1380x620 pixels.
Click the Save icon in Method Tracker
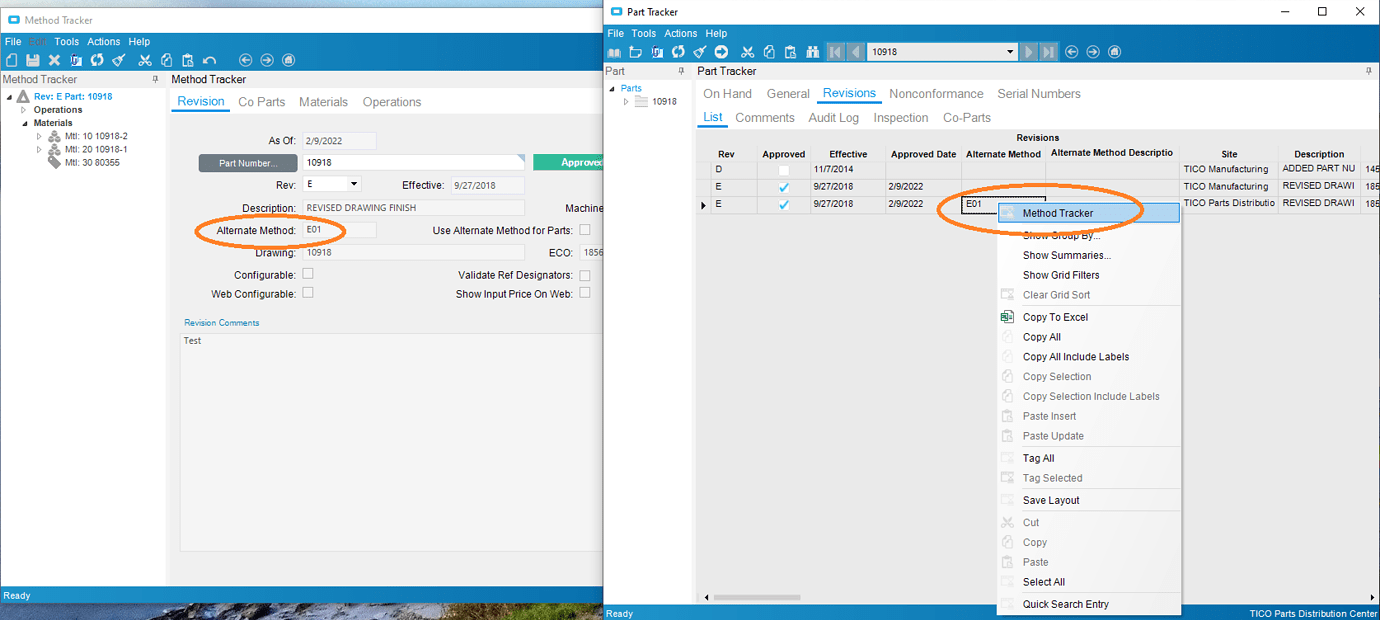(33, 60)
